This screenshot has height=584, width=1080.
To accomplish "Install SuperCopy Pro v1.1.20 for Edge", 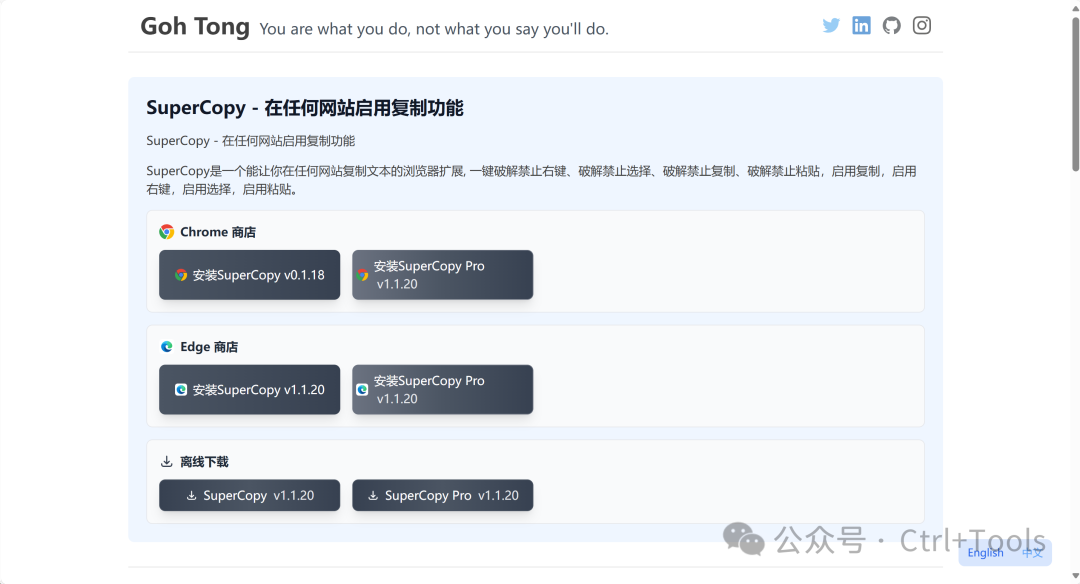I will 442,390.
